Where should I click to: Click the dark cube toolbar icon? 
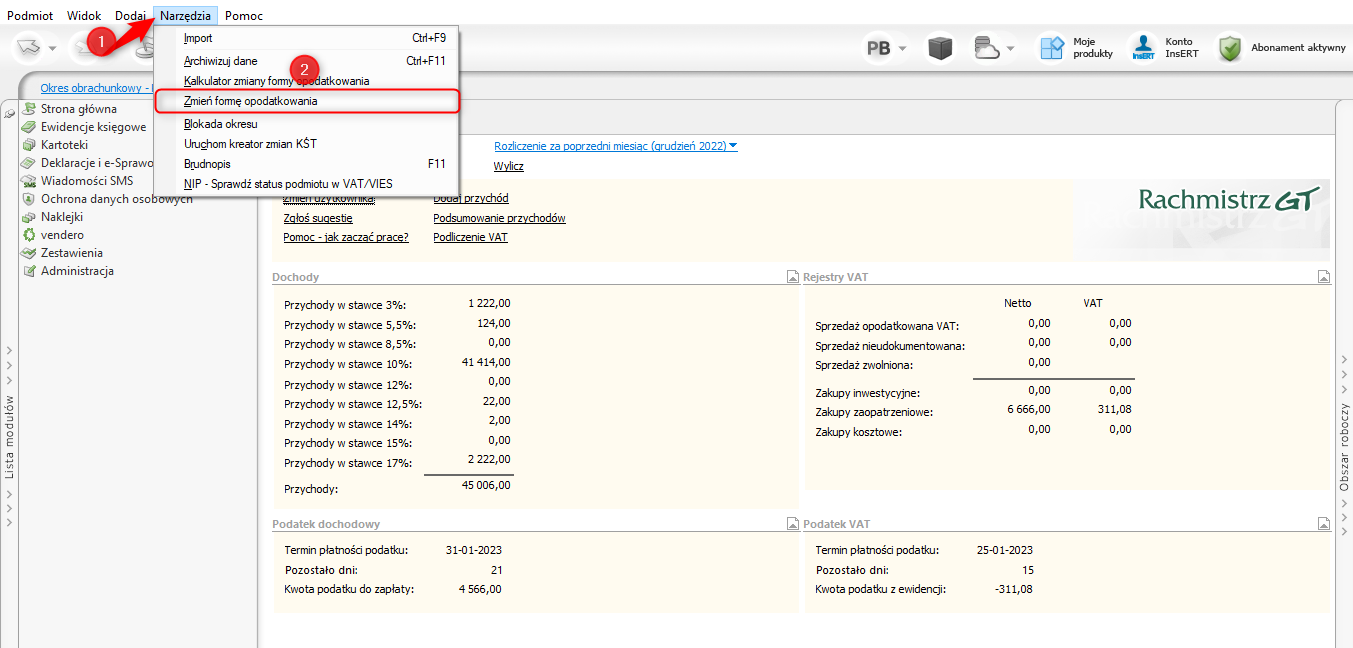940,48
